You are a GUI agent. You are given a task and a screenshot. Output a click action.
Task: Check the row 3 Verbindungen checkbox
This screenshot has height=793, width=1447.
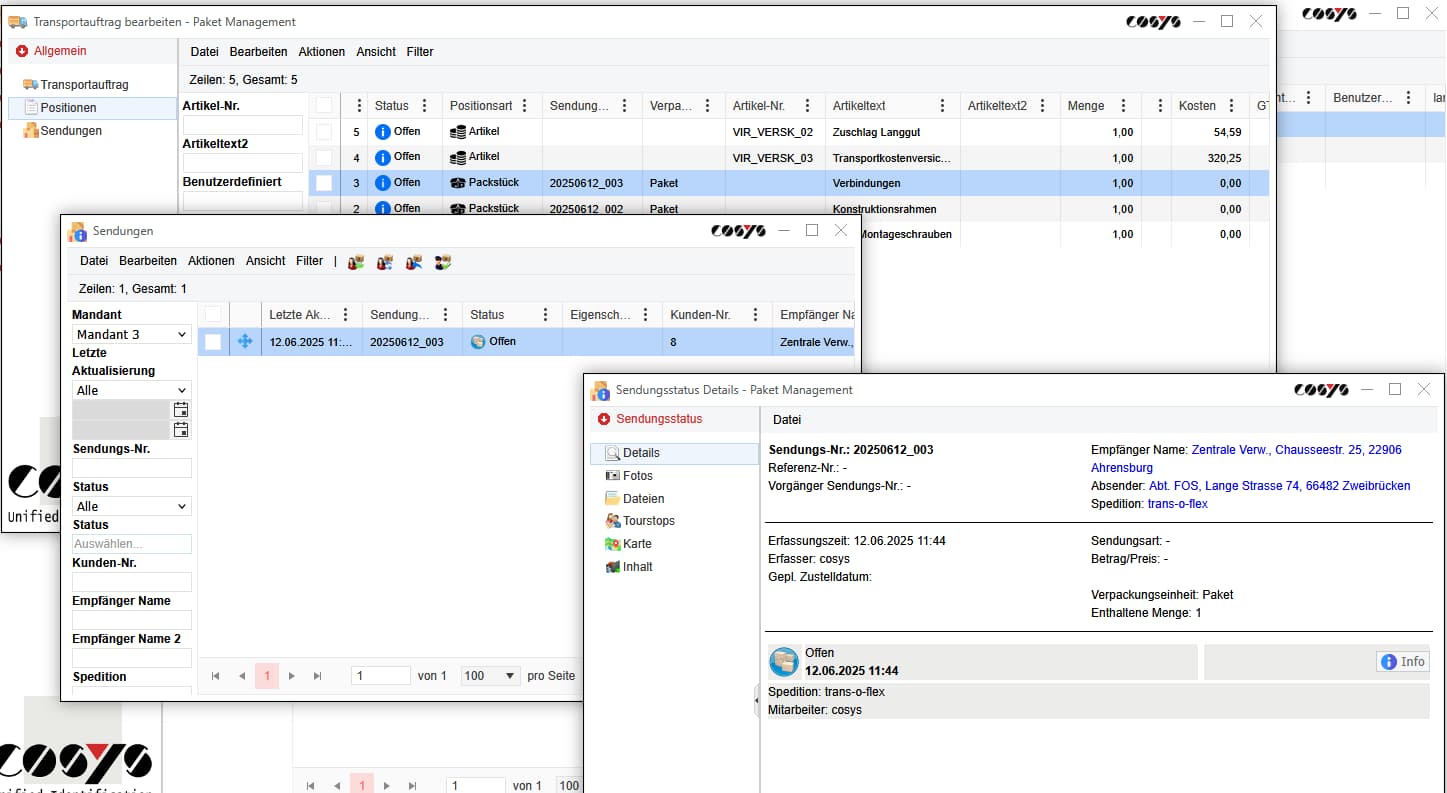tap(324, 183)
